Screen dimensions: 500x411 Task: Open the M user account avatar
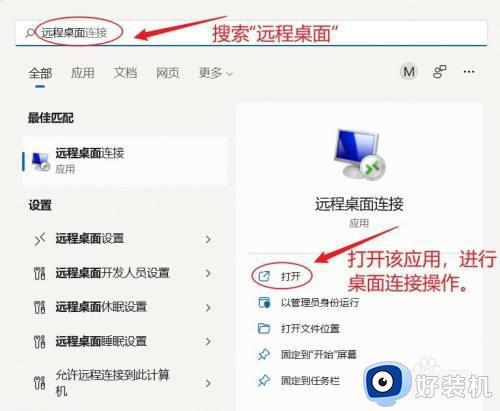click(x=409, y=72)
